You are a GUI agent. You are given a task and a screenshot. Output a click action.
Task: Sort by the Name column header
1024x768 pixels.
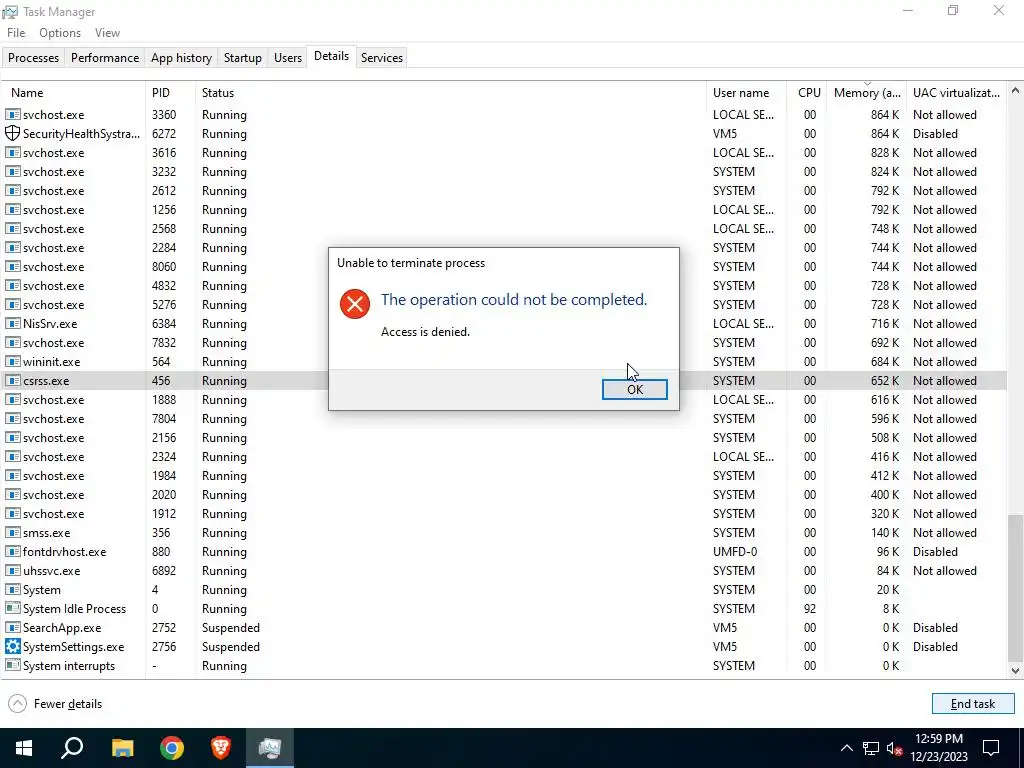point(73,93)
